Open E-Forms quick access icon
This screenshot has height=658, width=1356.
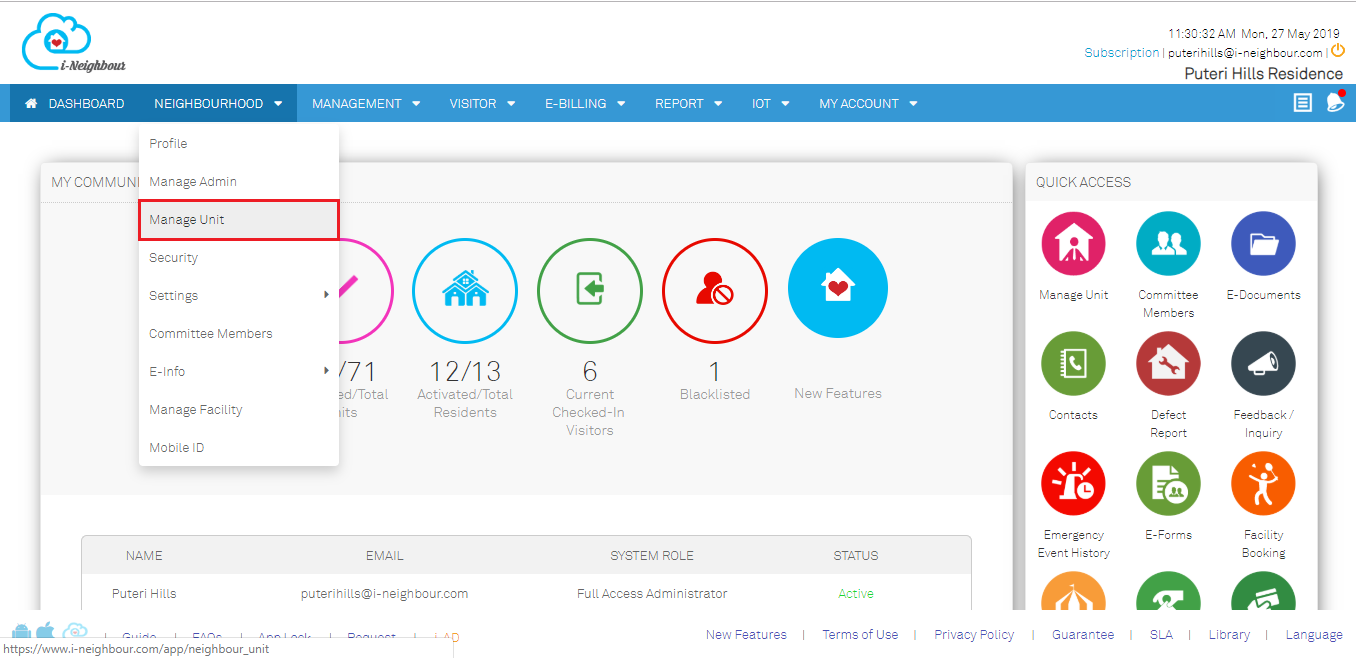tap(1168, 484)
